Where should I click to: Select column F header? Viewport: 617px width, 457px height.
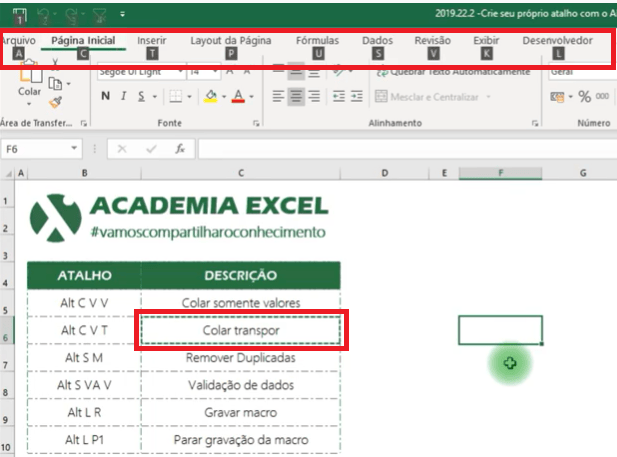tap(501, 173)
